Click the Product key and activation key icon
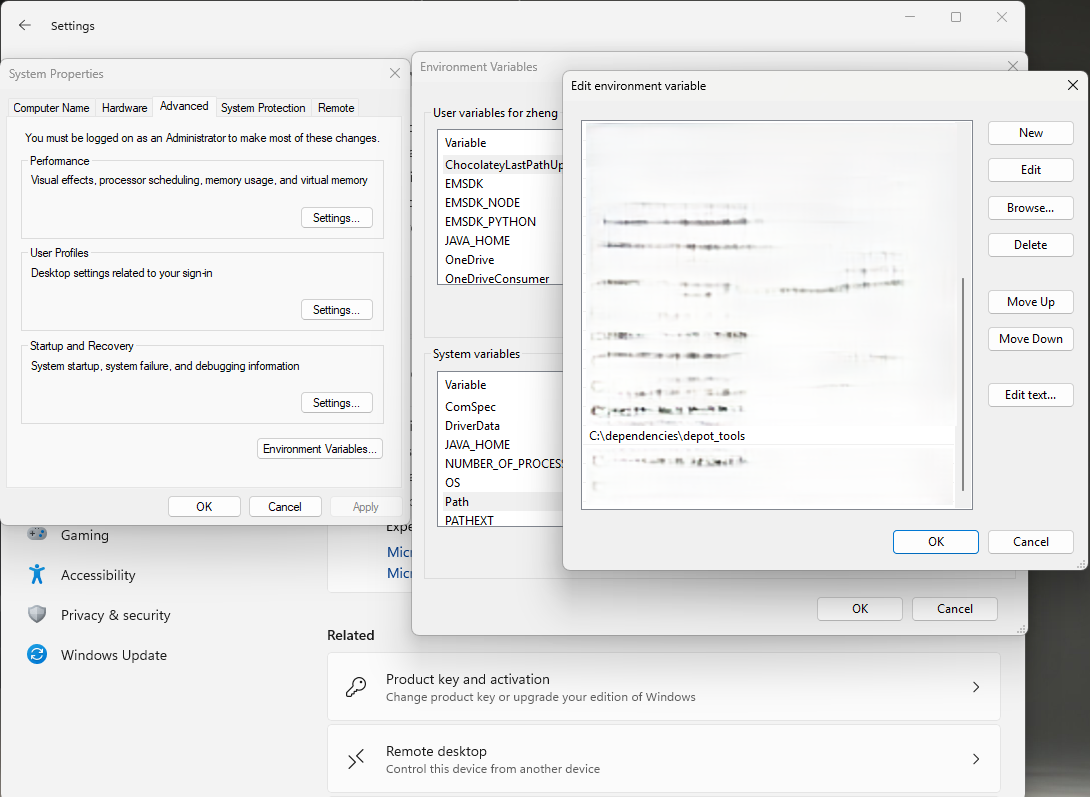 356,687
